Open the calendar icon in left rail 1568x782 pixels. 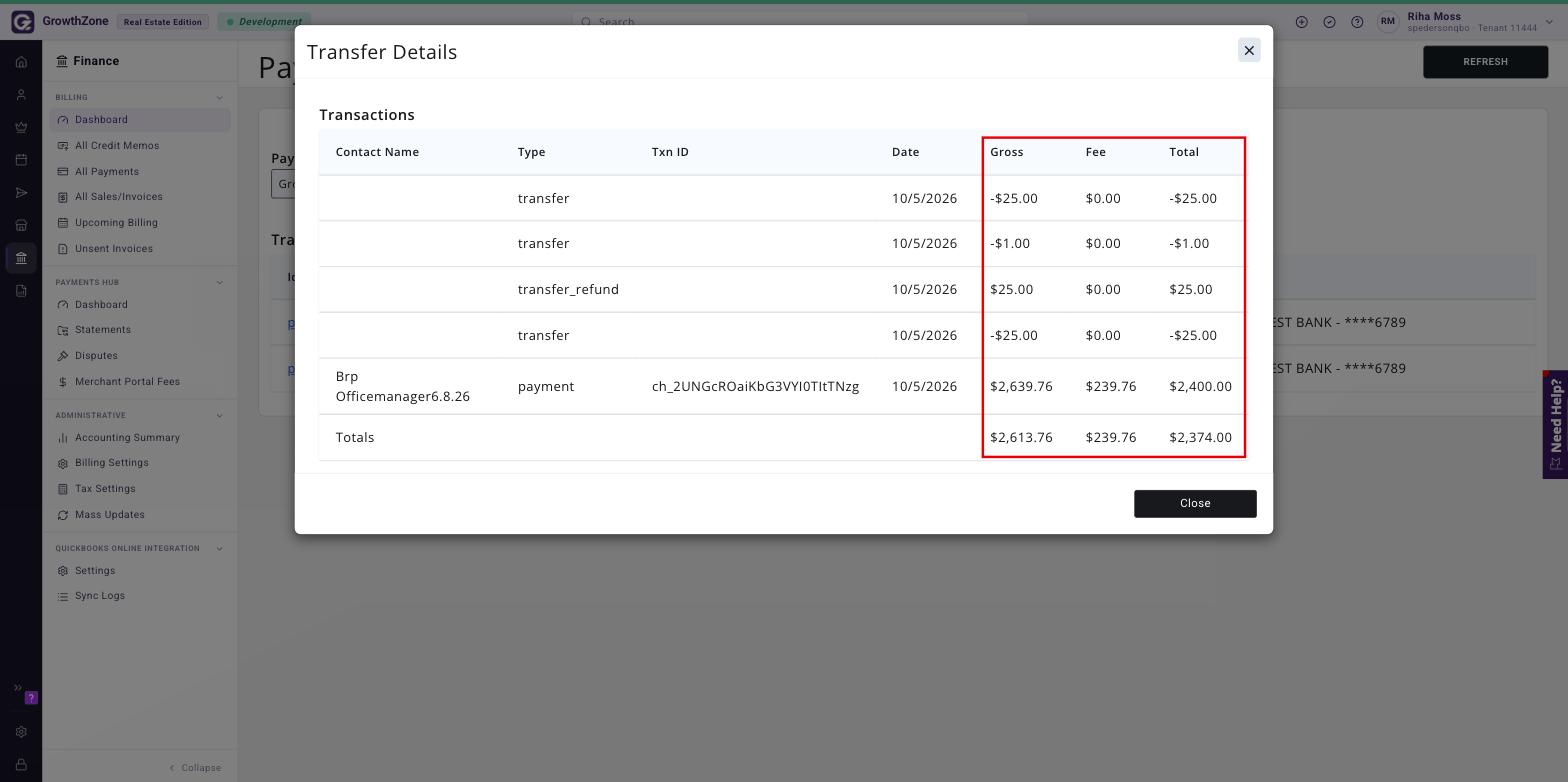(x=21, y=160)
